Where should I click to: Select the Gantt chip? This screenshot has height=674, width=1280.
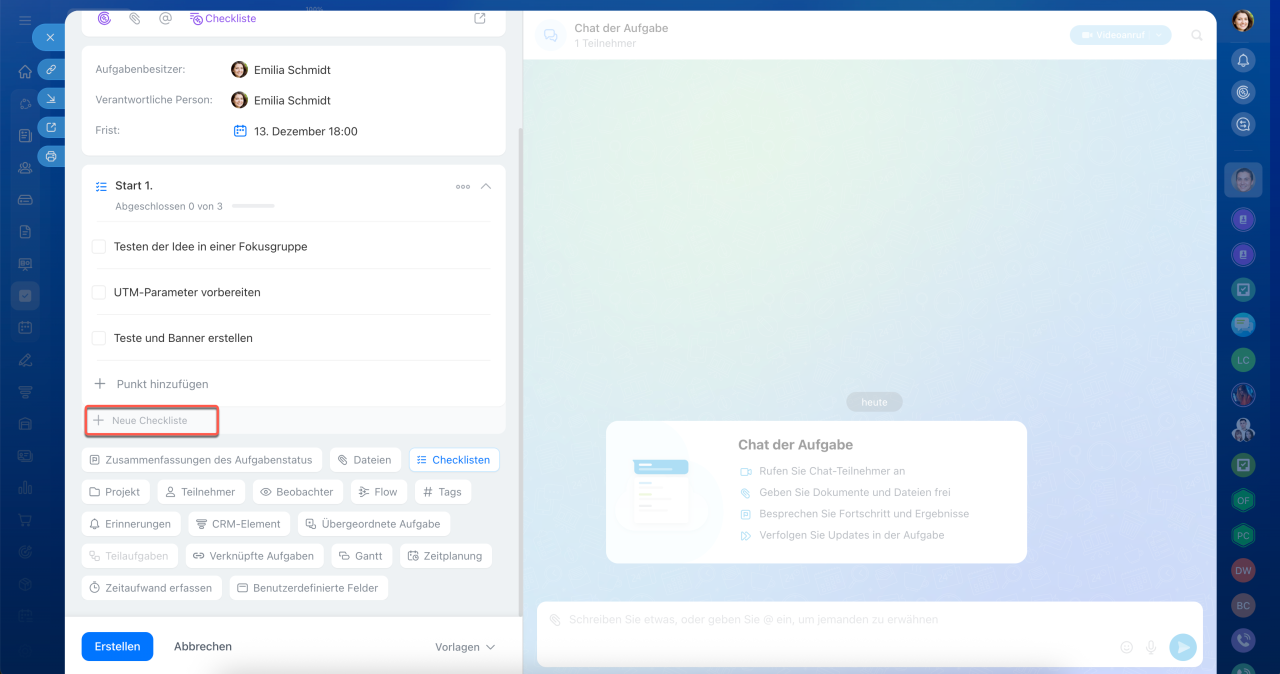pos(361,556)
